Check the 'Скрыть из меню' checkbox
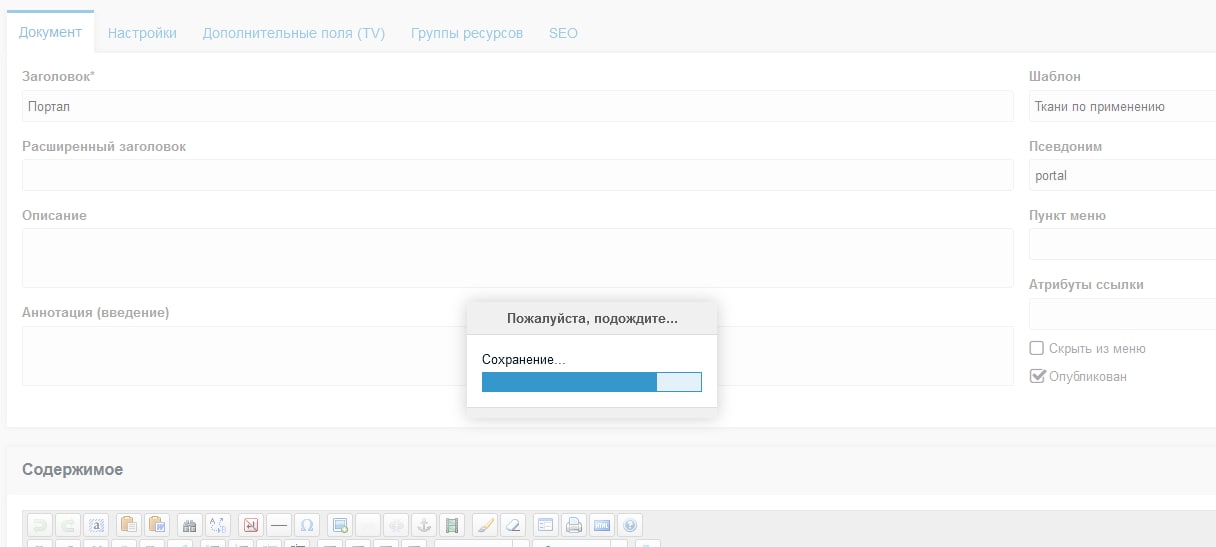Viewport: 1216px width, 547px height. coord(1037,348)
